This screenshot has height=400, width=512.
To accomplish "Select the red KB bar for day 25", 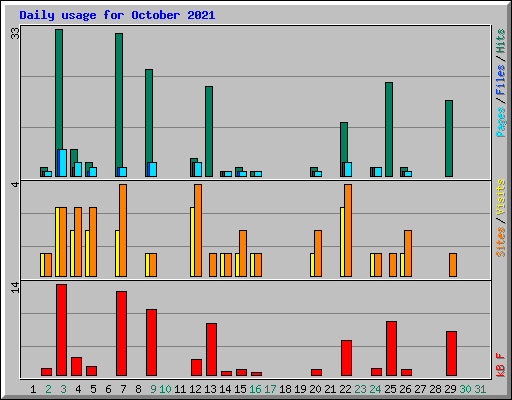I will click(x=391, y=348).
